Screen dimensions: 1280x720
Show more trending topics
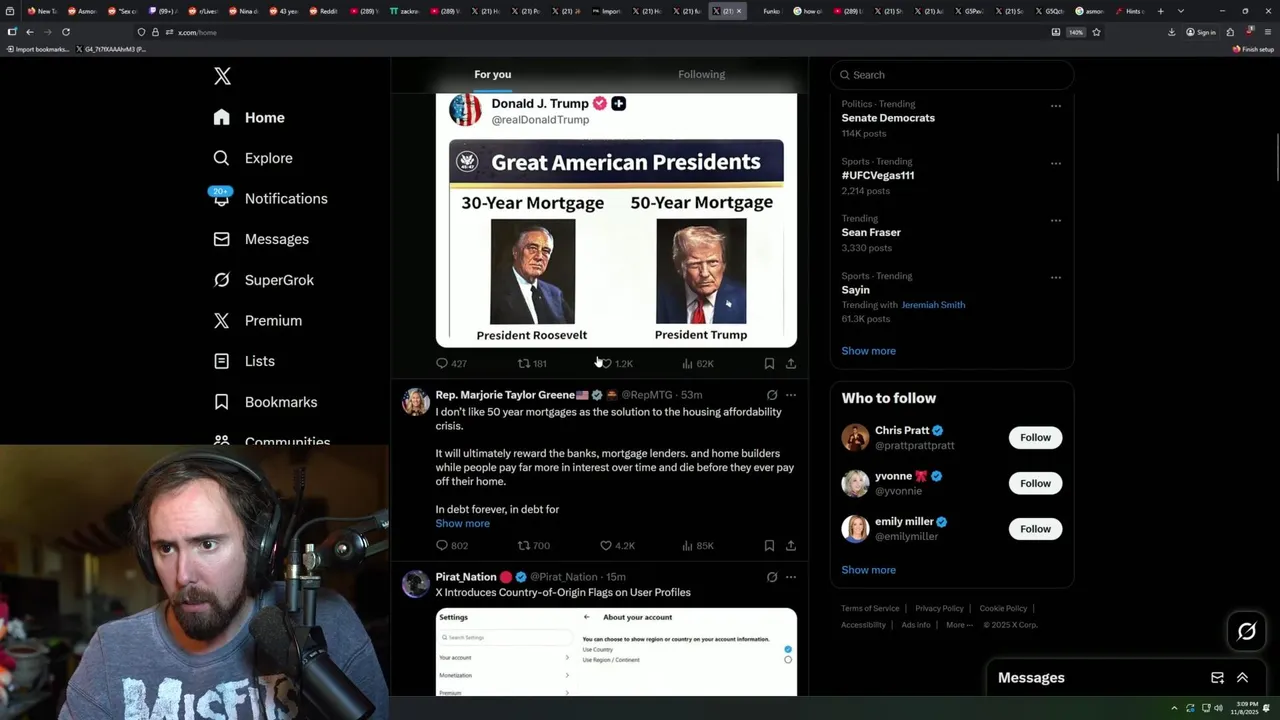pos(868,351)
